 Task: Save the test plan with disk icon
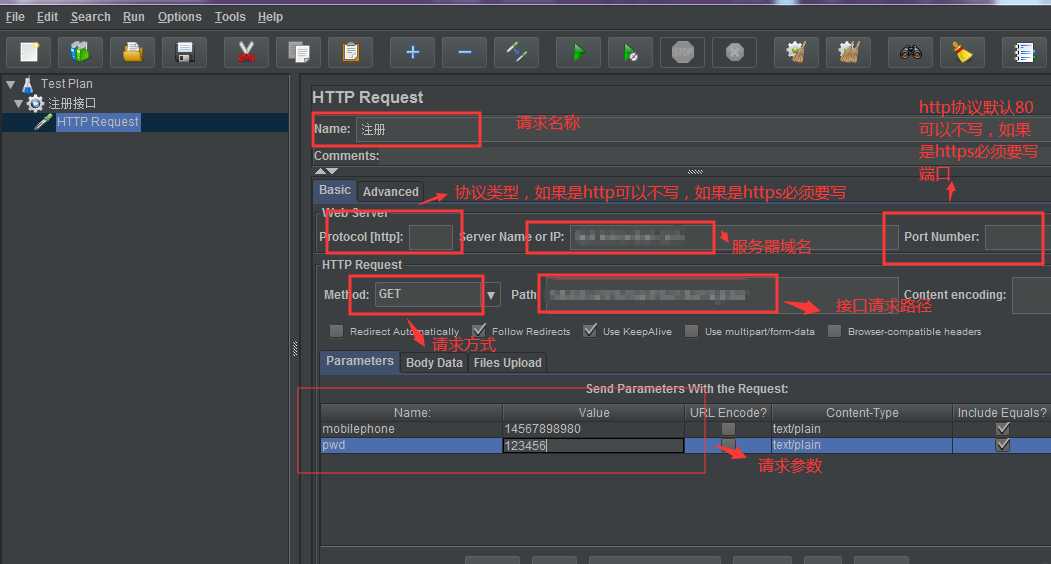(185, 52)
